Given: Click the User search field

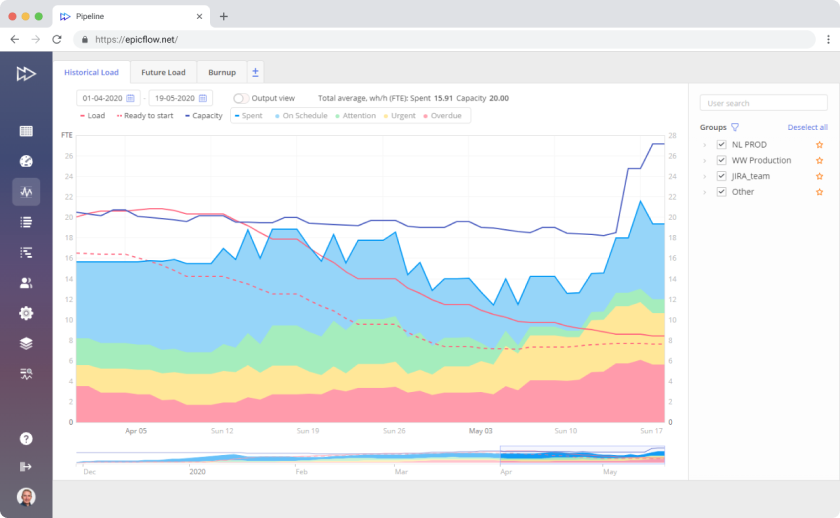Looking at the screenshot, I should click(x=764, y=103).
